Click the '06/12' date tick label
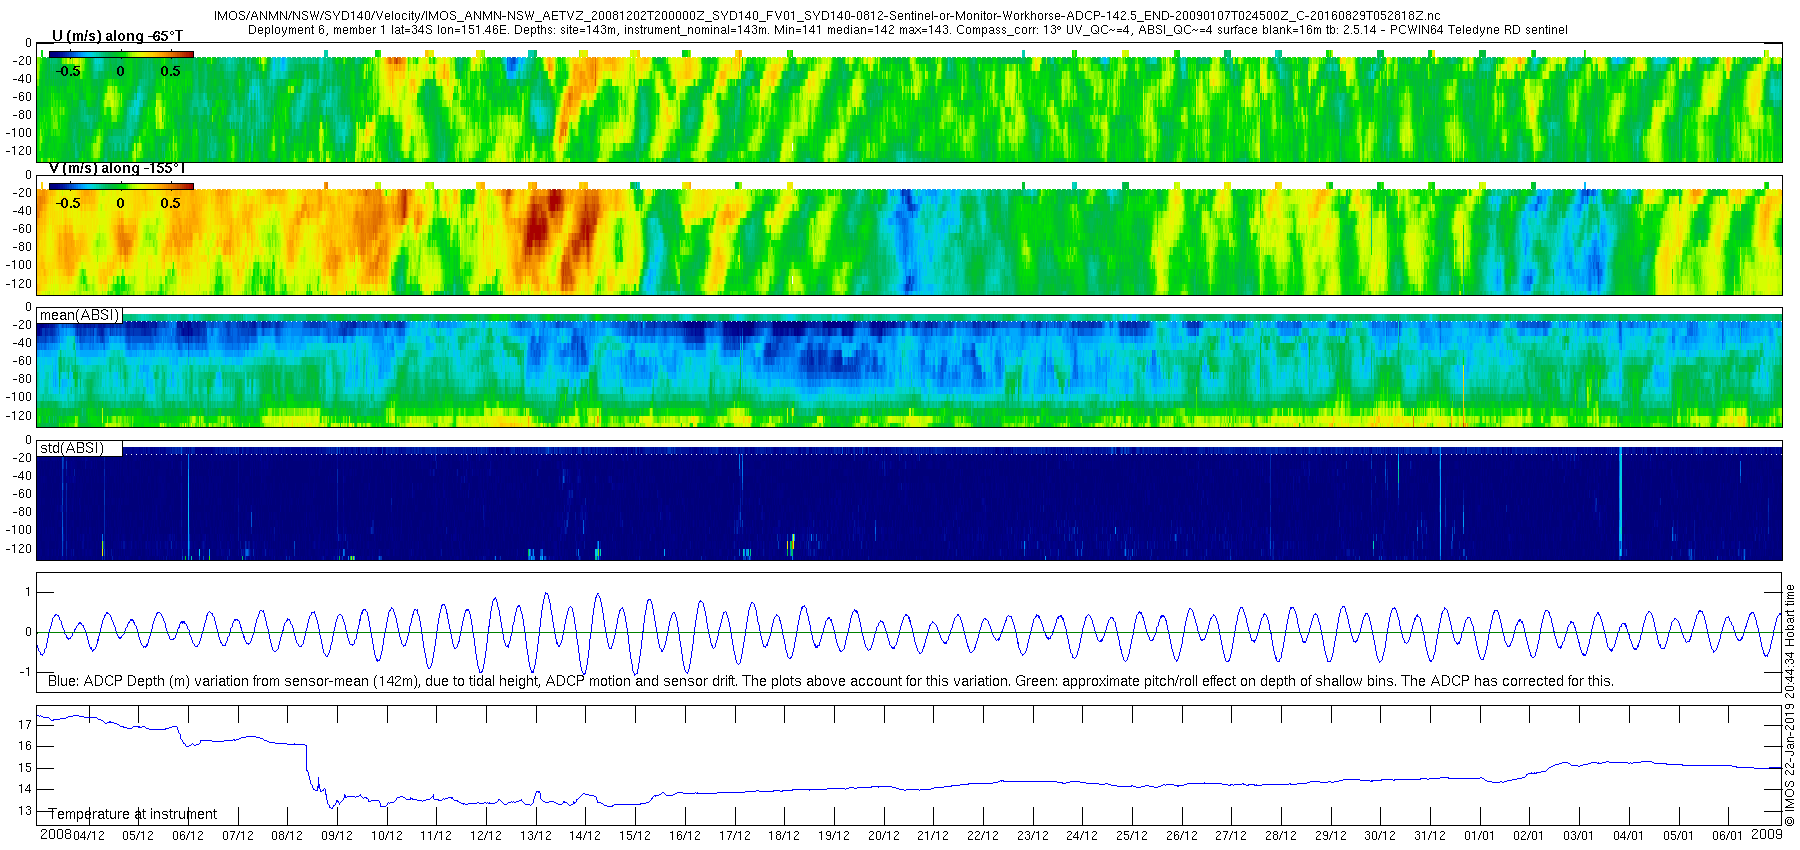1800x850 pixels. point(188,836)
